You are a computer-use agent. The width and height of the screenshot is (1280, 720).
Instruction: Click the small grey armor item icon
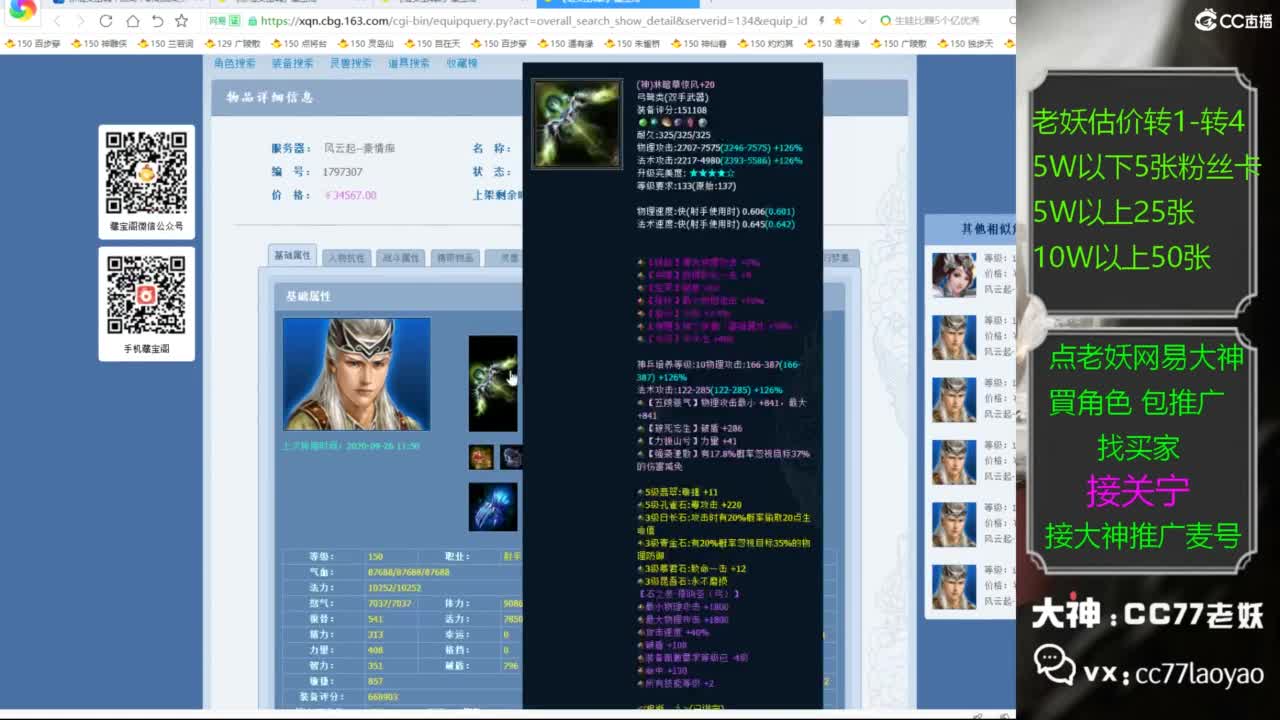coord(511,457)
